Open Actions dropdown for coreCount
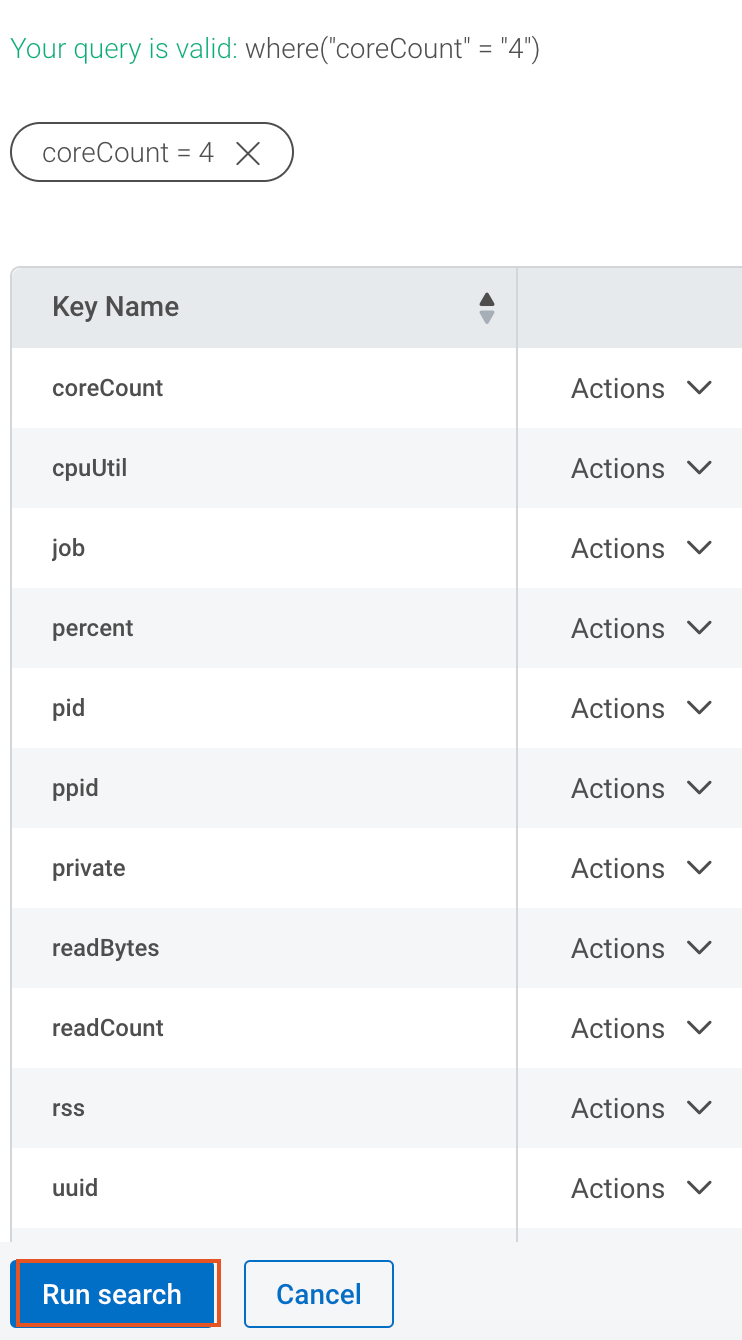The height and width of the screenshot is (1340, 742). click(x=641, y=388)
